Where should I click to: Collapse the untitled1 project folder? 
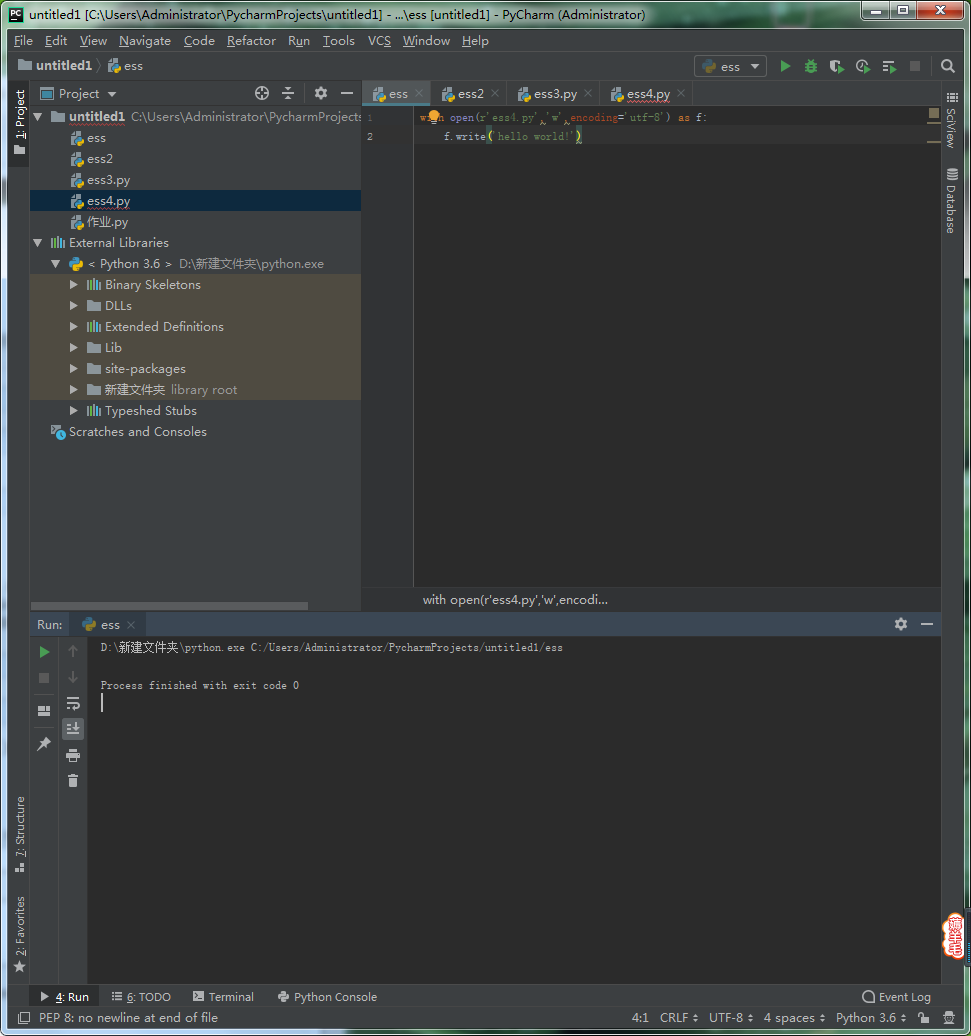(x=38, y=117)
